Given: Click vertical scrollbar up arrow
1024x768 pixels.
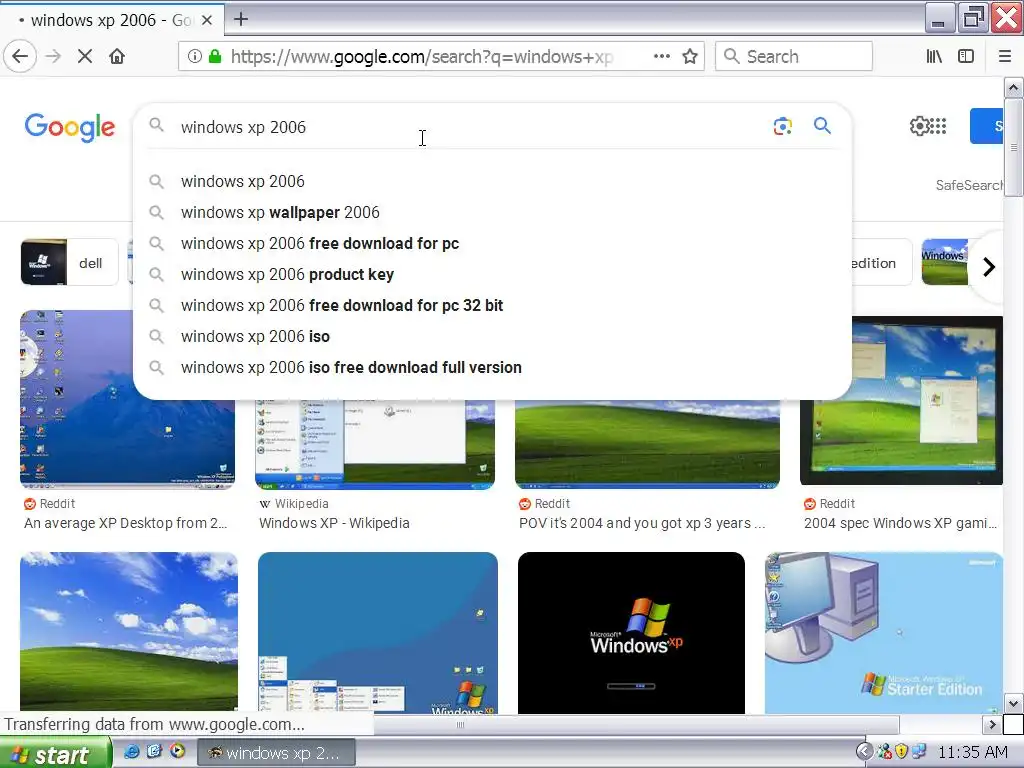Looking at the screenshot, I should click(x=1013, y=88).
